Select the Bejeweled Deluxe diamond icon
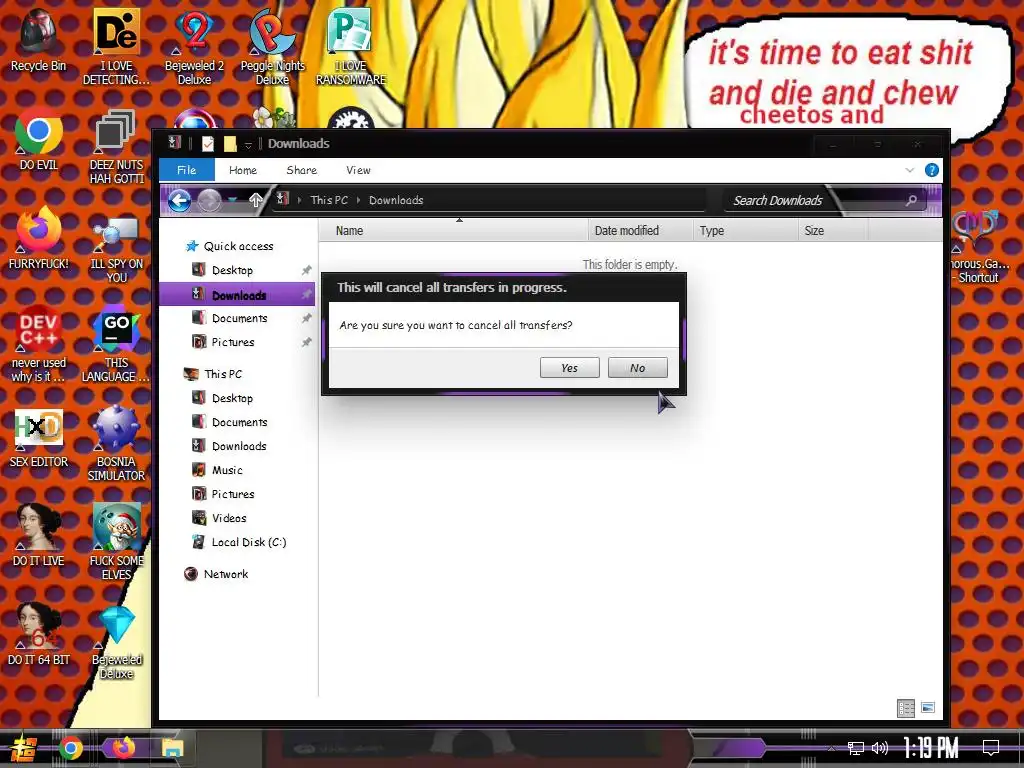 117,643
